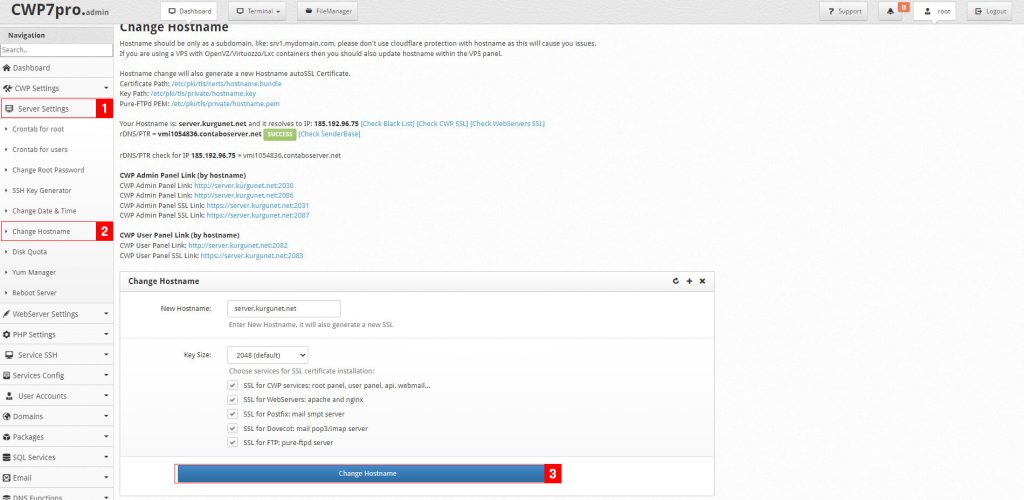1024x500 pixels.
Task: Click the SQL Services database icon
Action: [x=7, y=458]
